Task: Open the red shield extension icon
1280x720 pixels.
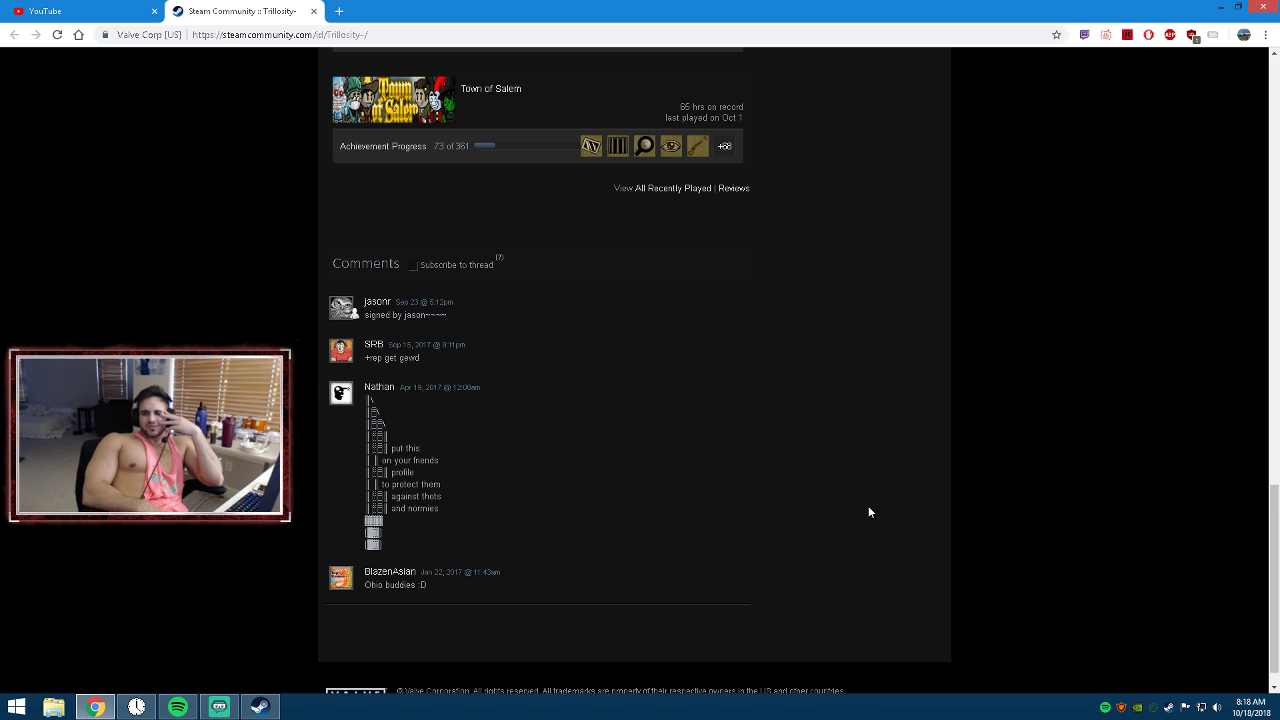Action: 1192,35
